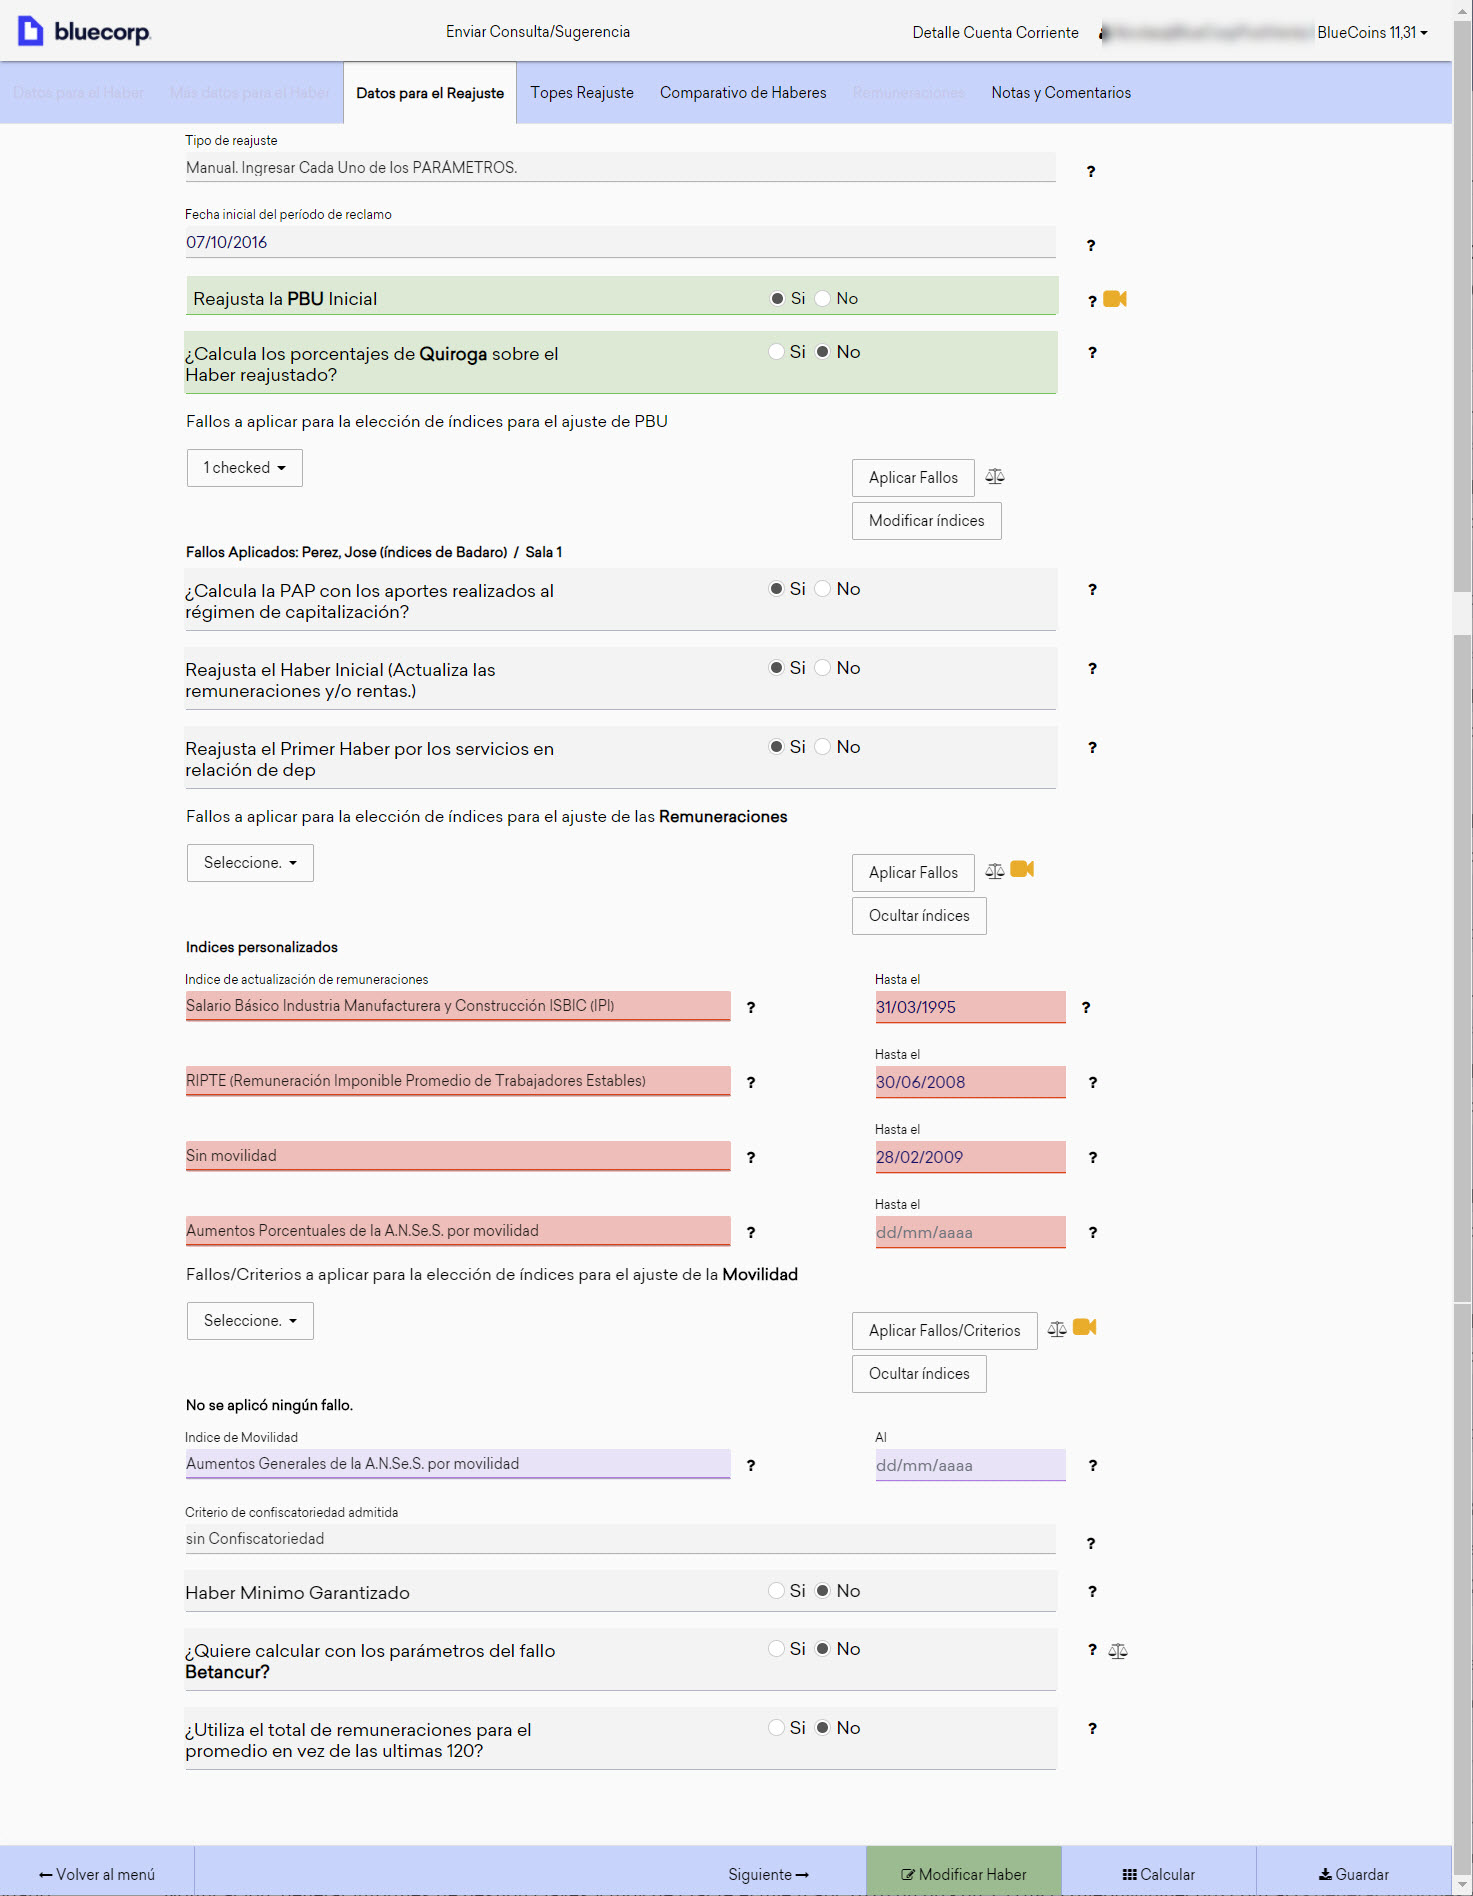Expand the BlueCoins account menu
This screenshot has width=1473, height=1896.
pyautogui.click(x=1372, y=32)
